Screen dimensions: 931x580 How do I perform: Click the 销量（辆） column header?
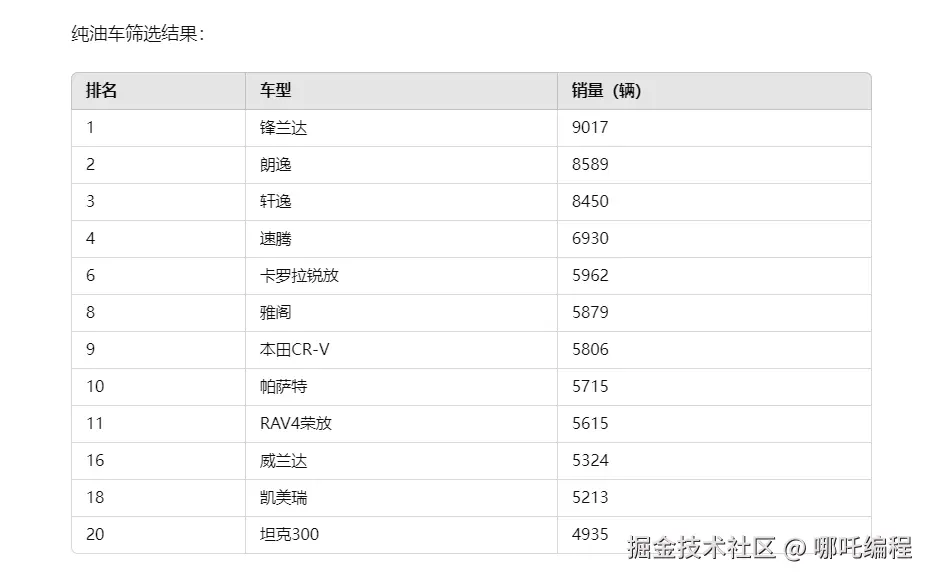[606, 91]
